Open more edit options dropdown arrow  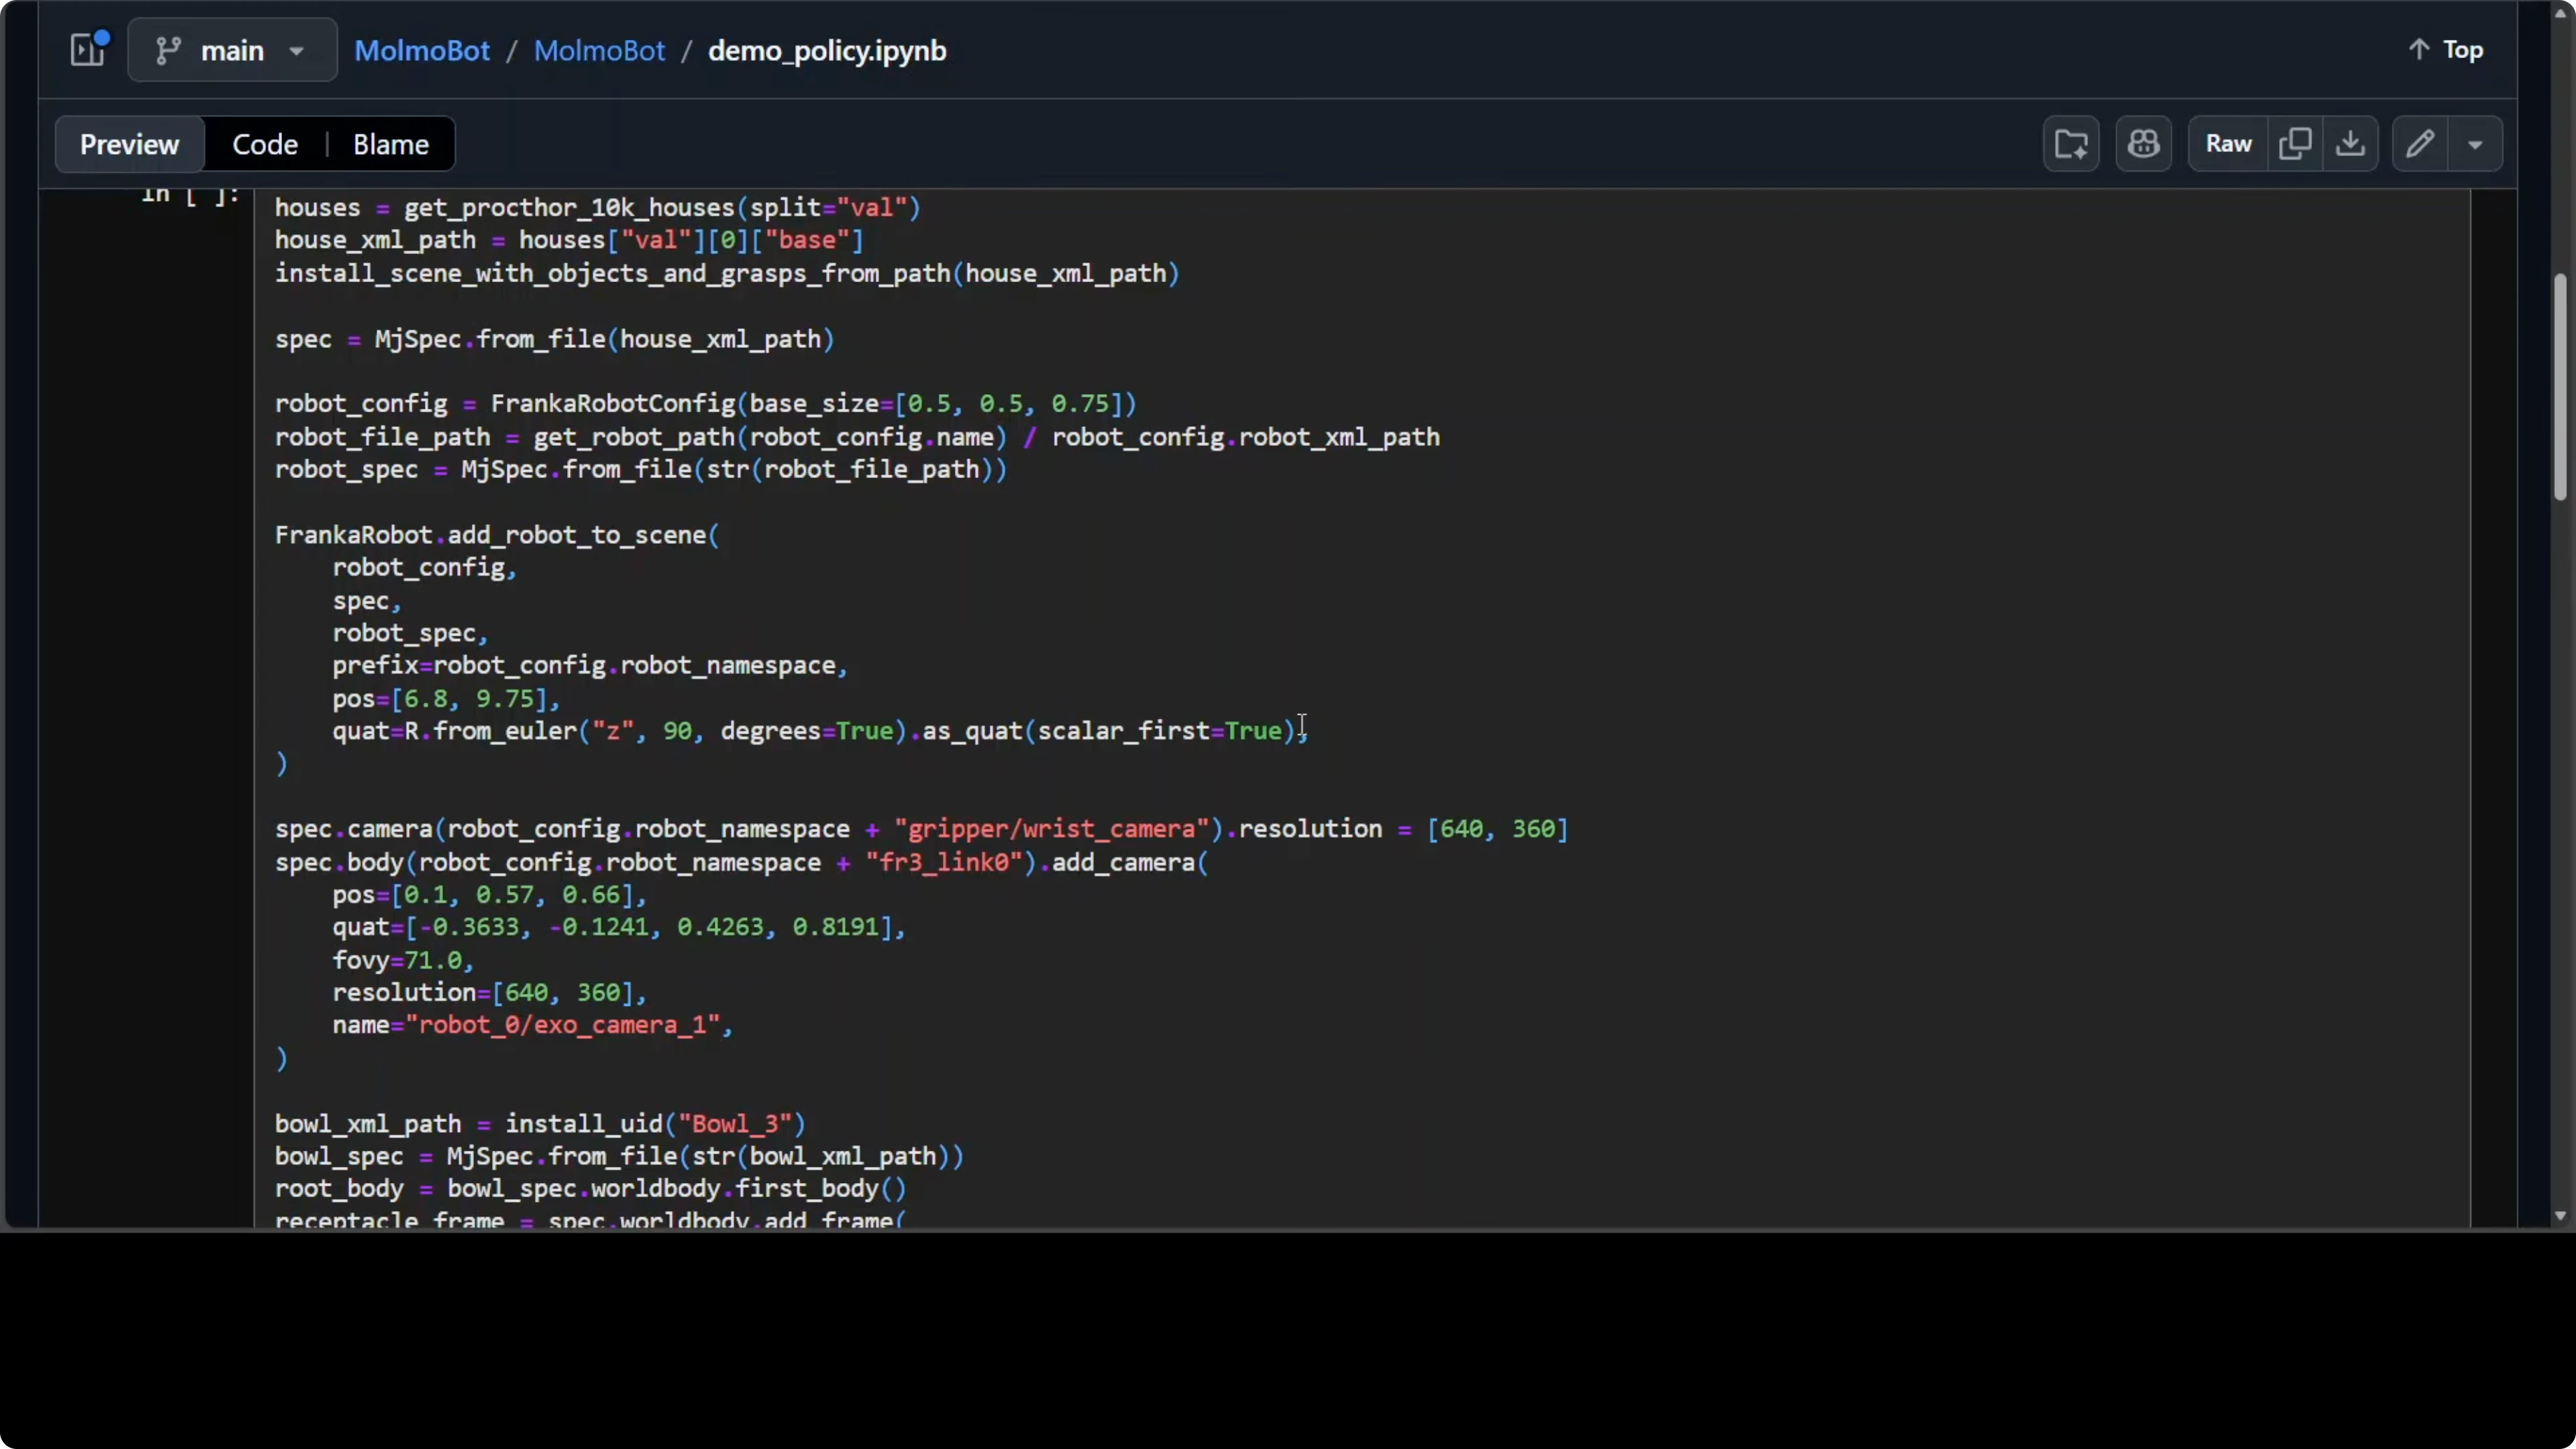[2475, 144]
